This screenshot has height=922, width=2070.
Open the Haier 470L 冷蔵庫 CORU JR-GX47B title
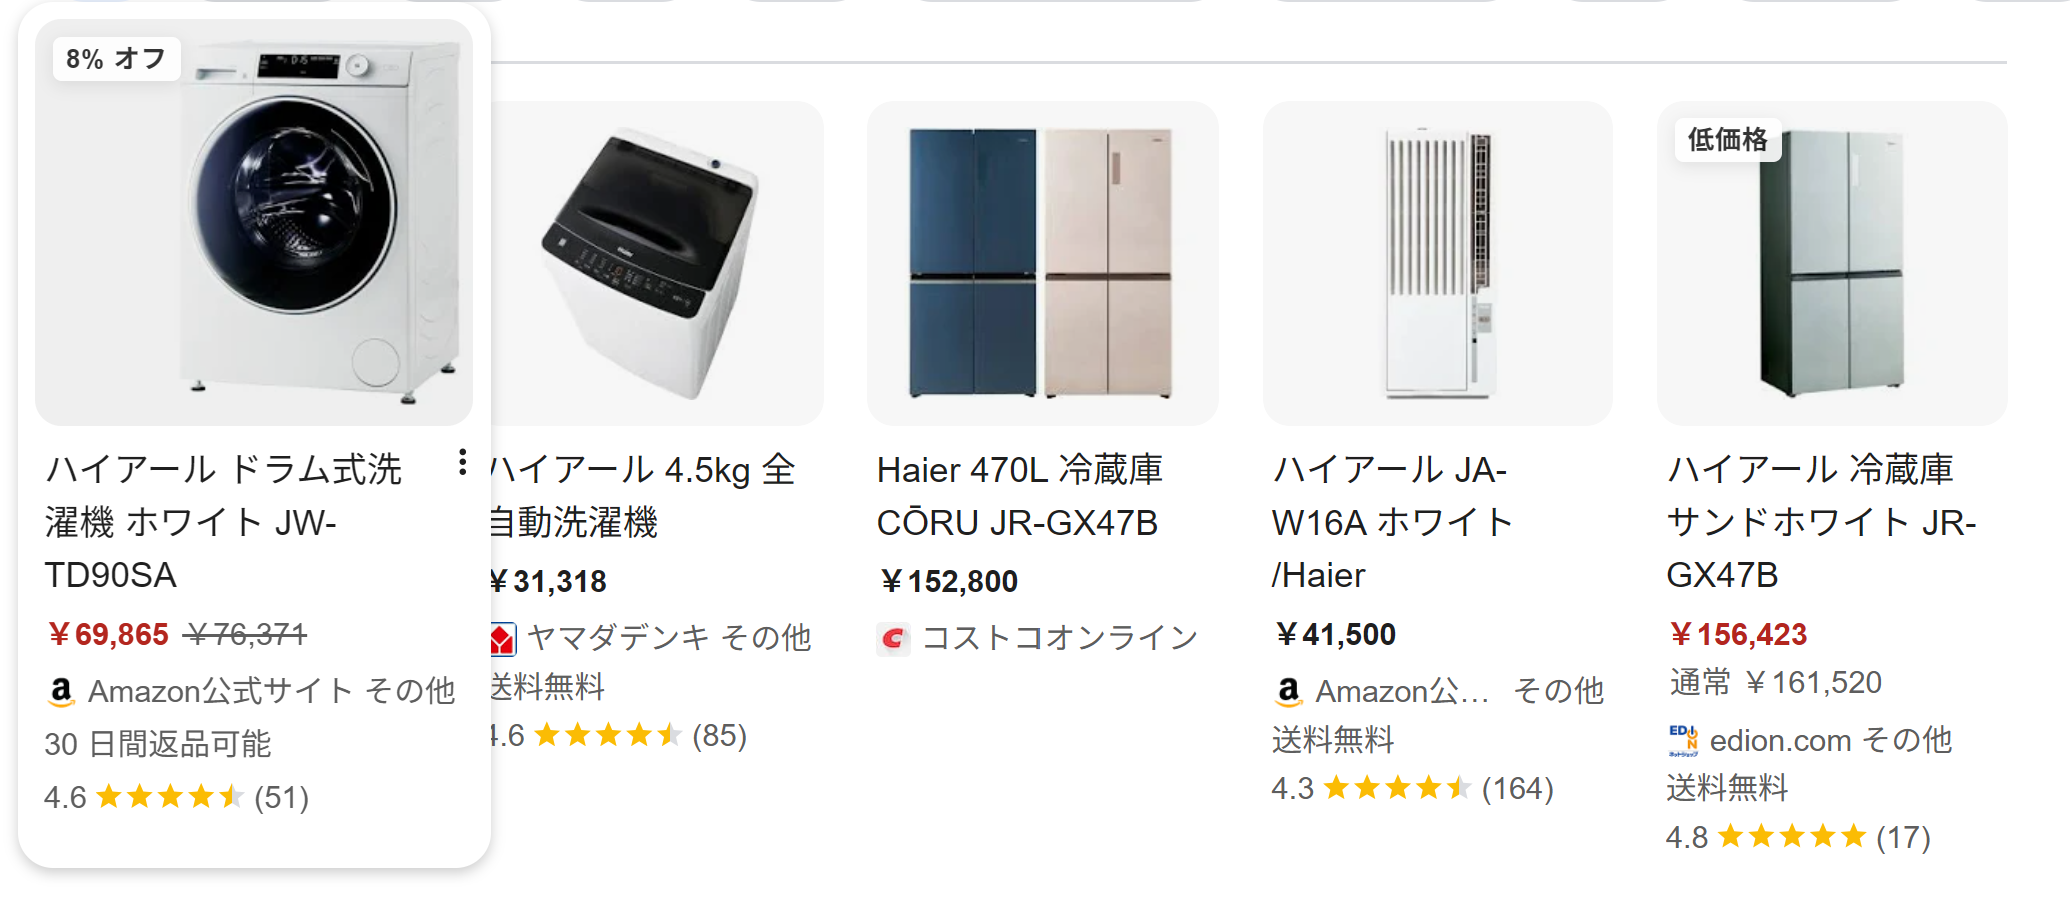(1020, 496)
